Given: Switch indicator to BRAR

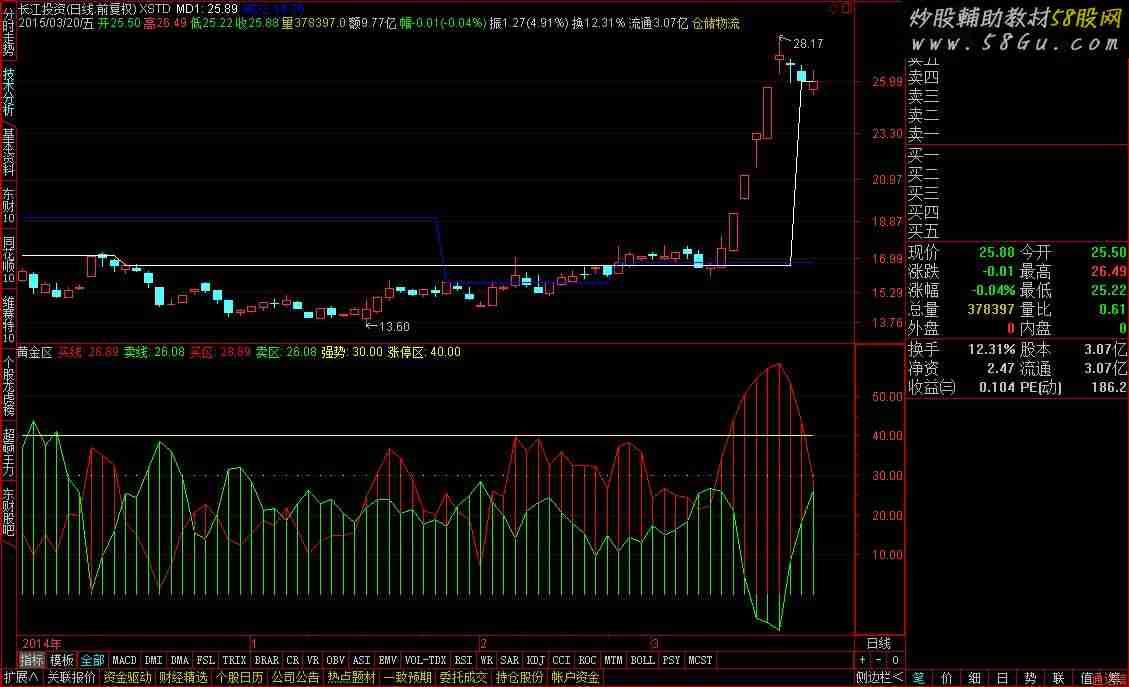Looking at the screenshot, I should [266, 660].
